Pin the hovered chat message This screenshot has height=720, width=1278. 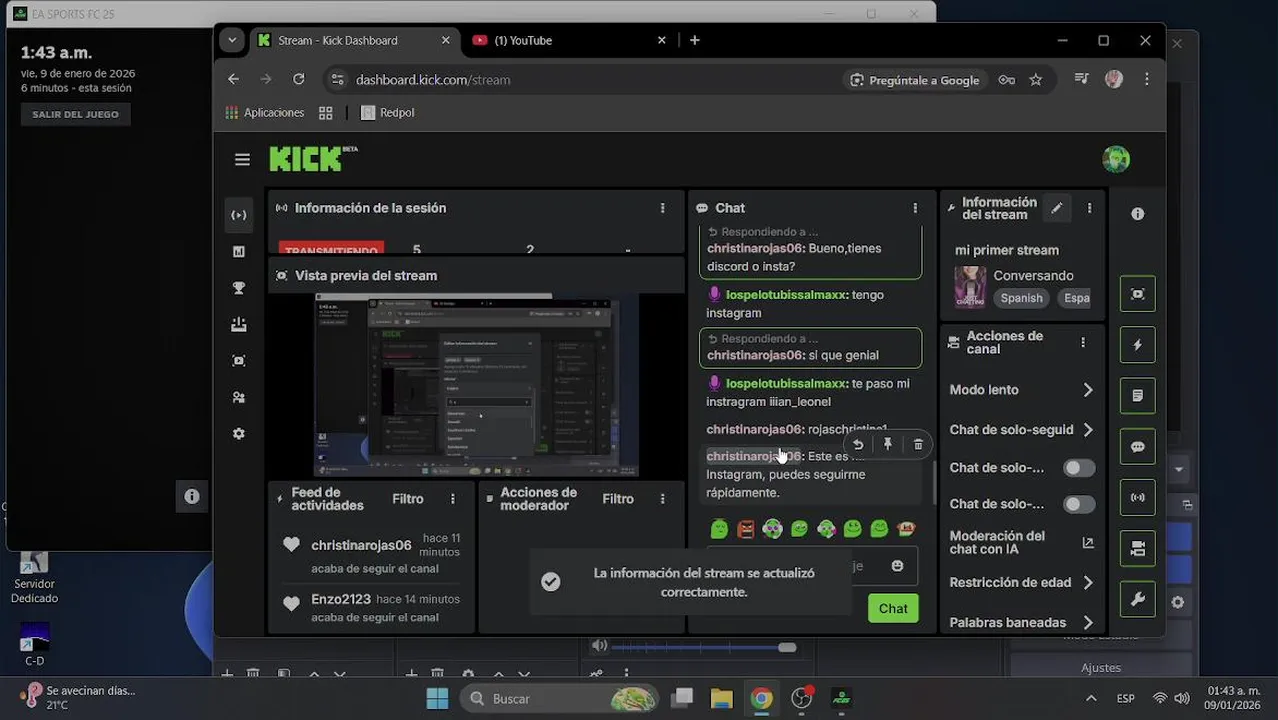coord(887,445)
